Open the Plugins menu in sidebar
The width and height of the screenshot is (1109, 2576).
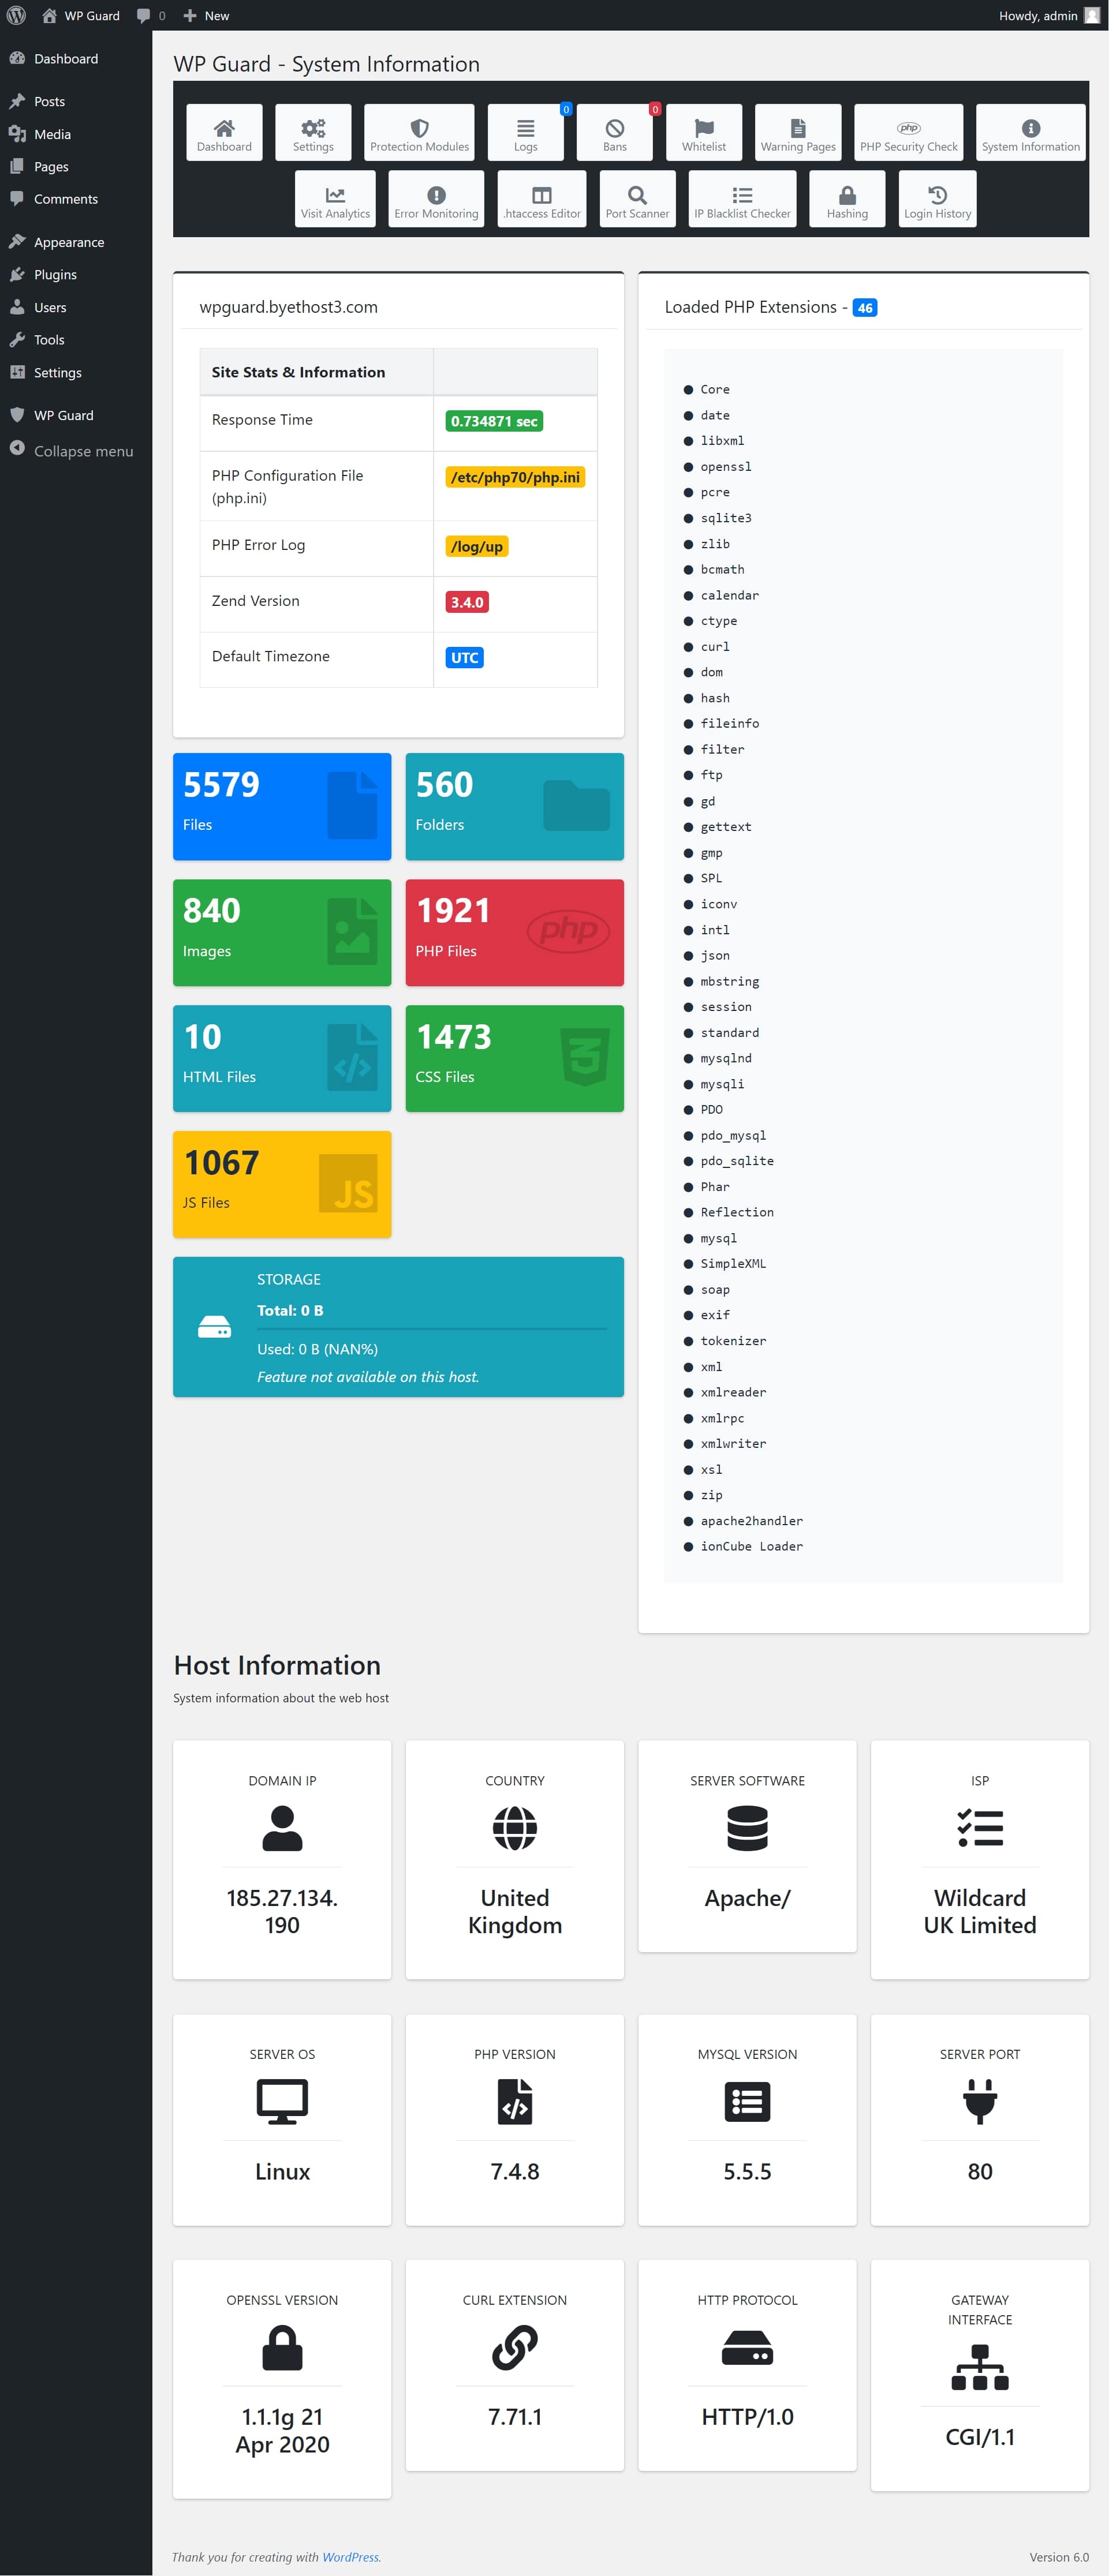55,274
